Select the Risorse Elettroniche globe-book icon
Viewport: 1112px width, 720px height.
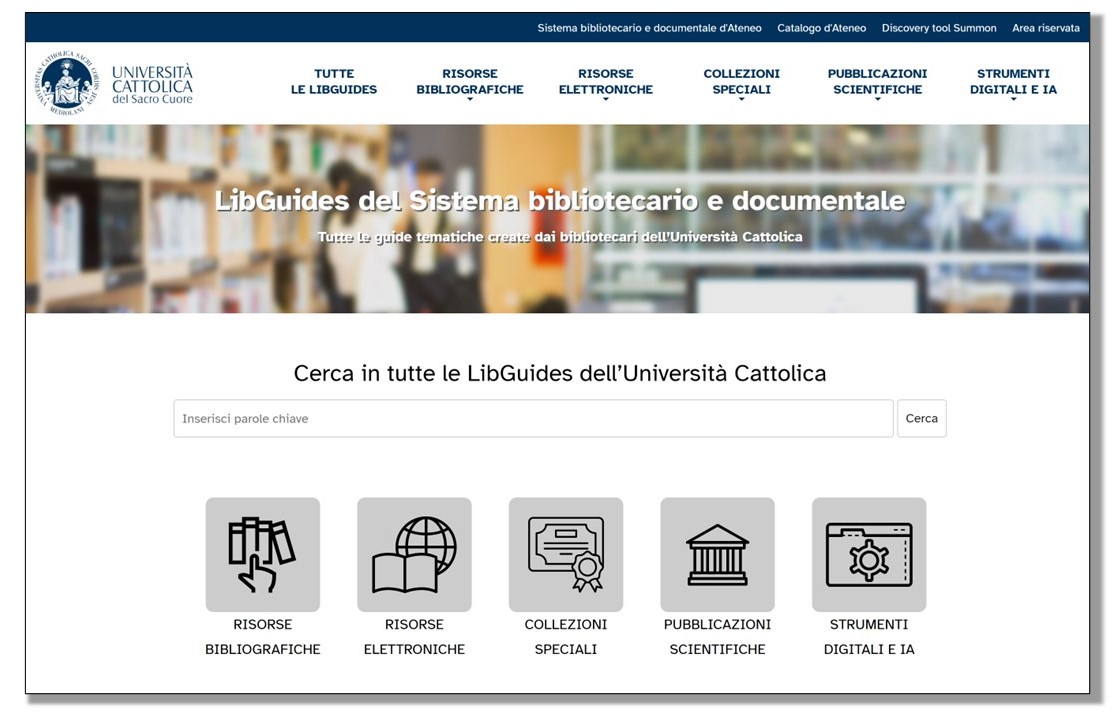414,554
